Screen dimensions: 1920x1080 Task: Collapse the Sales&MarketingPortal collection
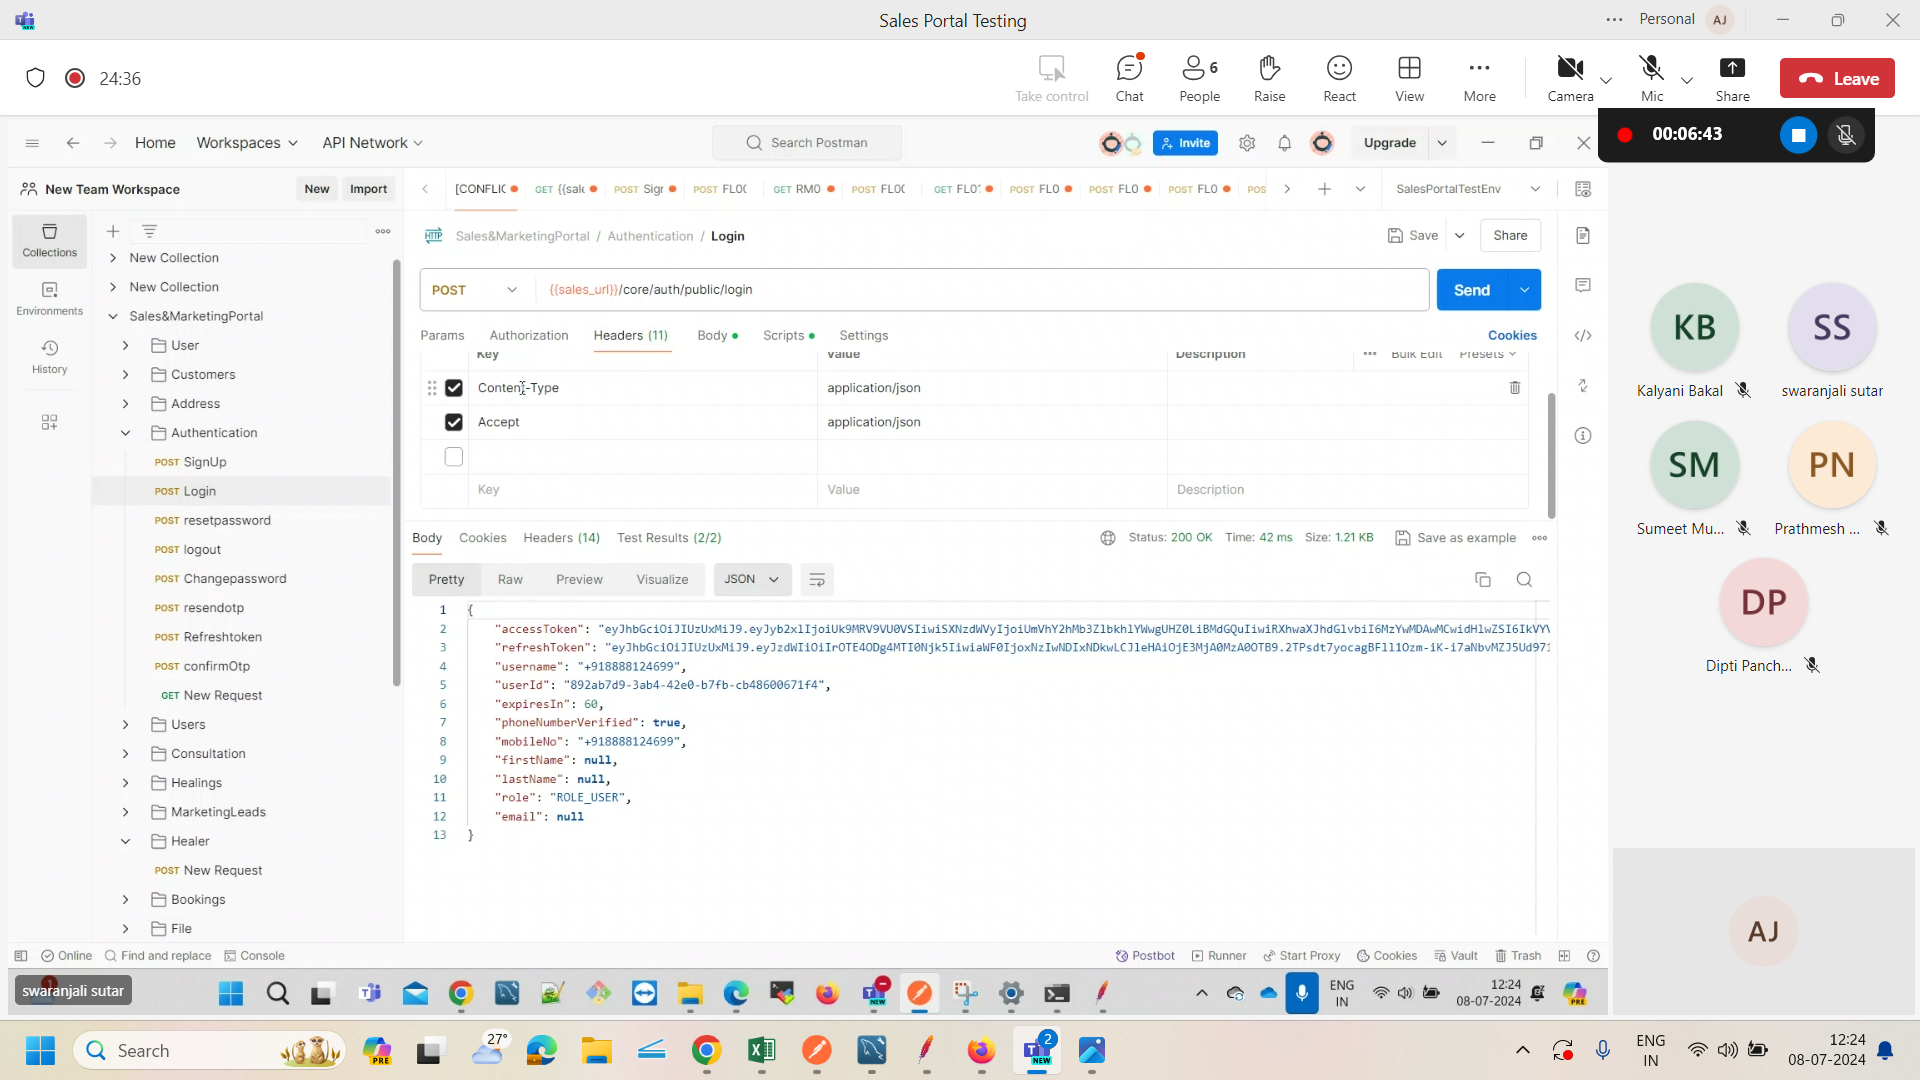(x=113, y=316)
